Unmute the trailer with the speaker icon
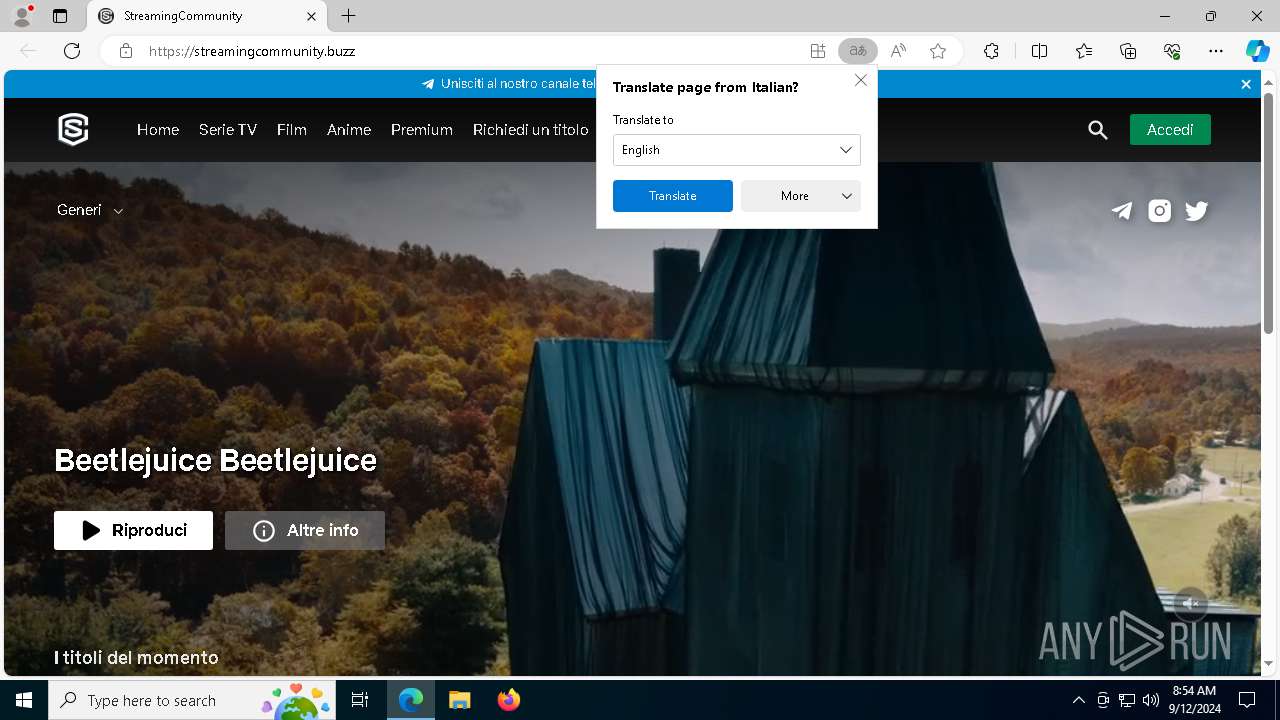 1190,603
